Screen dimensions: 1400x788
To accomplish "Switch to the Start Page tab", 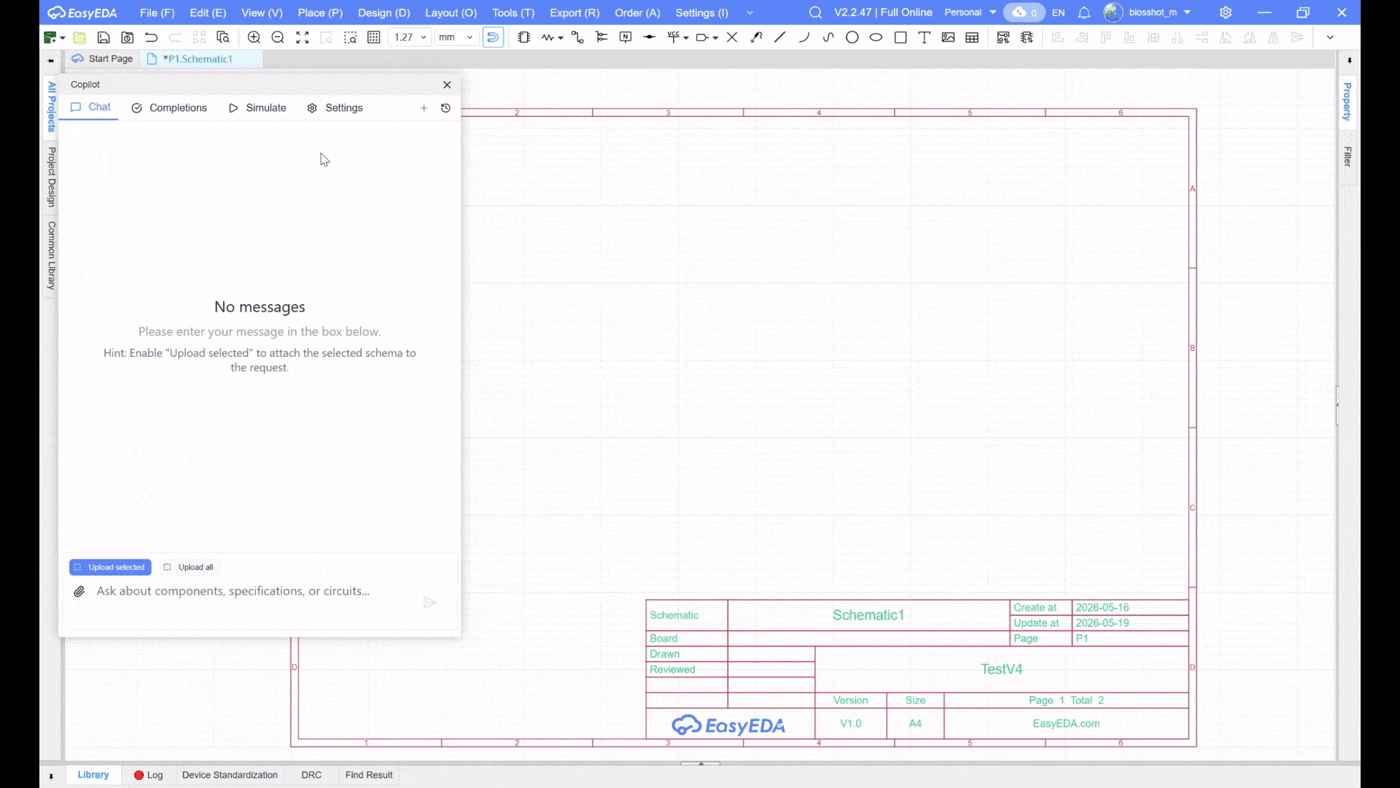I will point(102,59).
